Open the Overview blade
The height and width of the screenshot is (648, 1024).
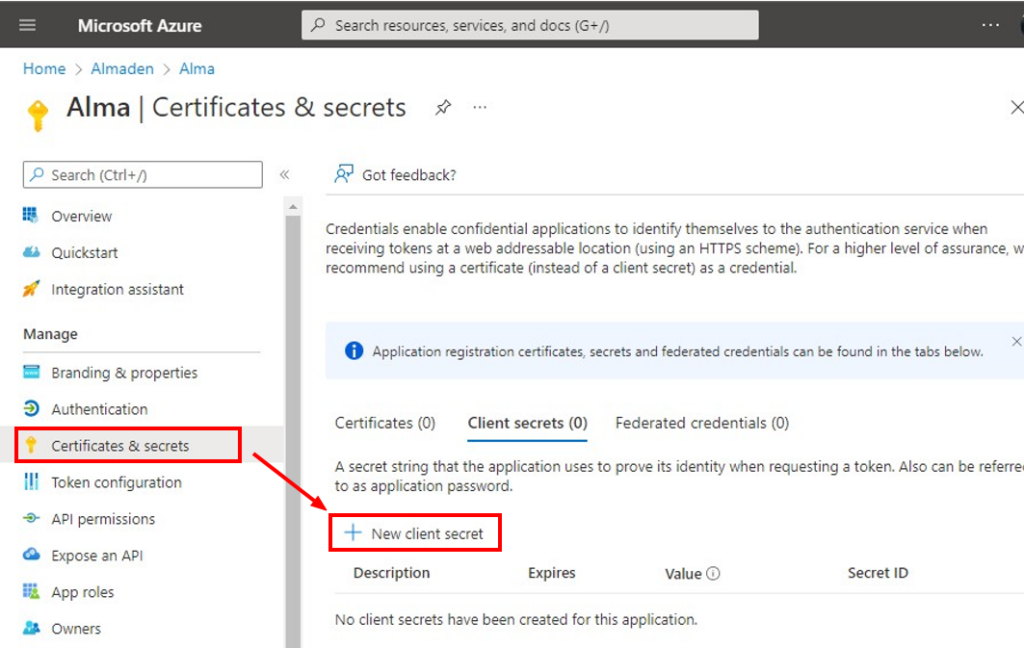81,216
